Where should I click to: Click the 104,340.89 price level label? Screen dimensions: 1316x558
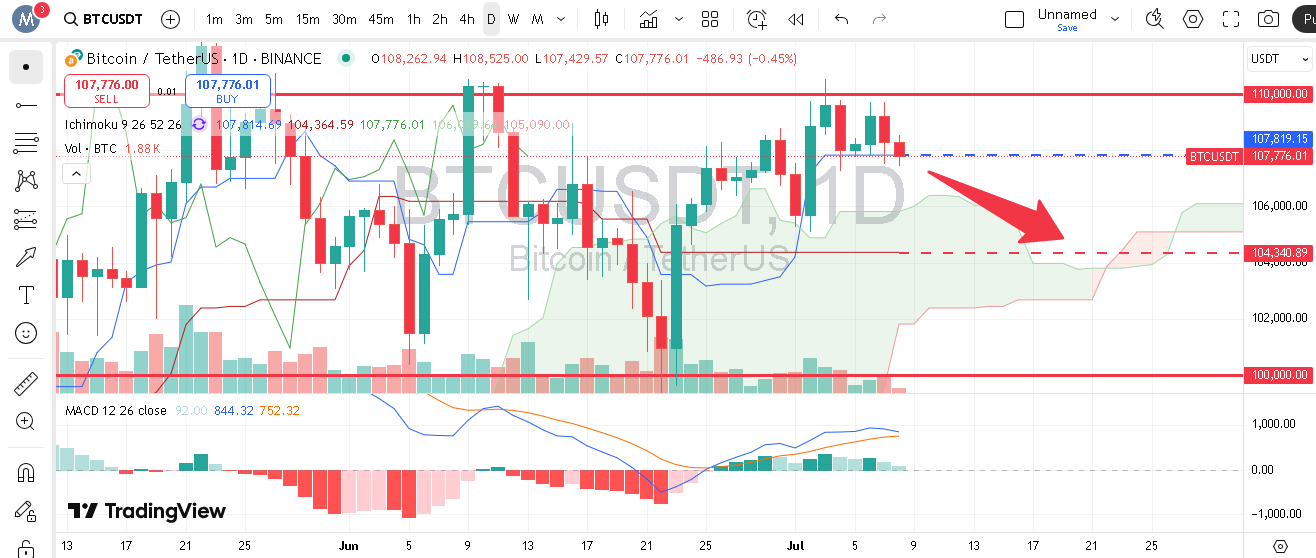(1277, 253)
